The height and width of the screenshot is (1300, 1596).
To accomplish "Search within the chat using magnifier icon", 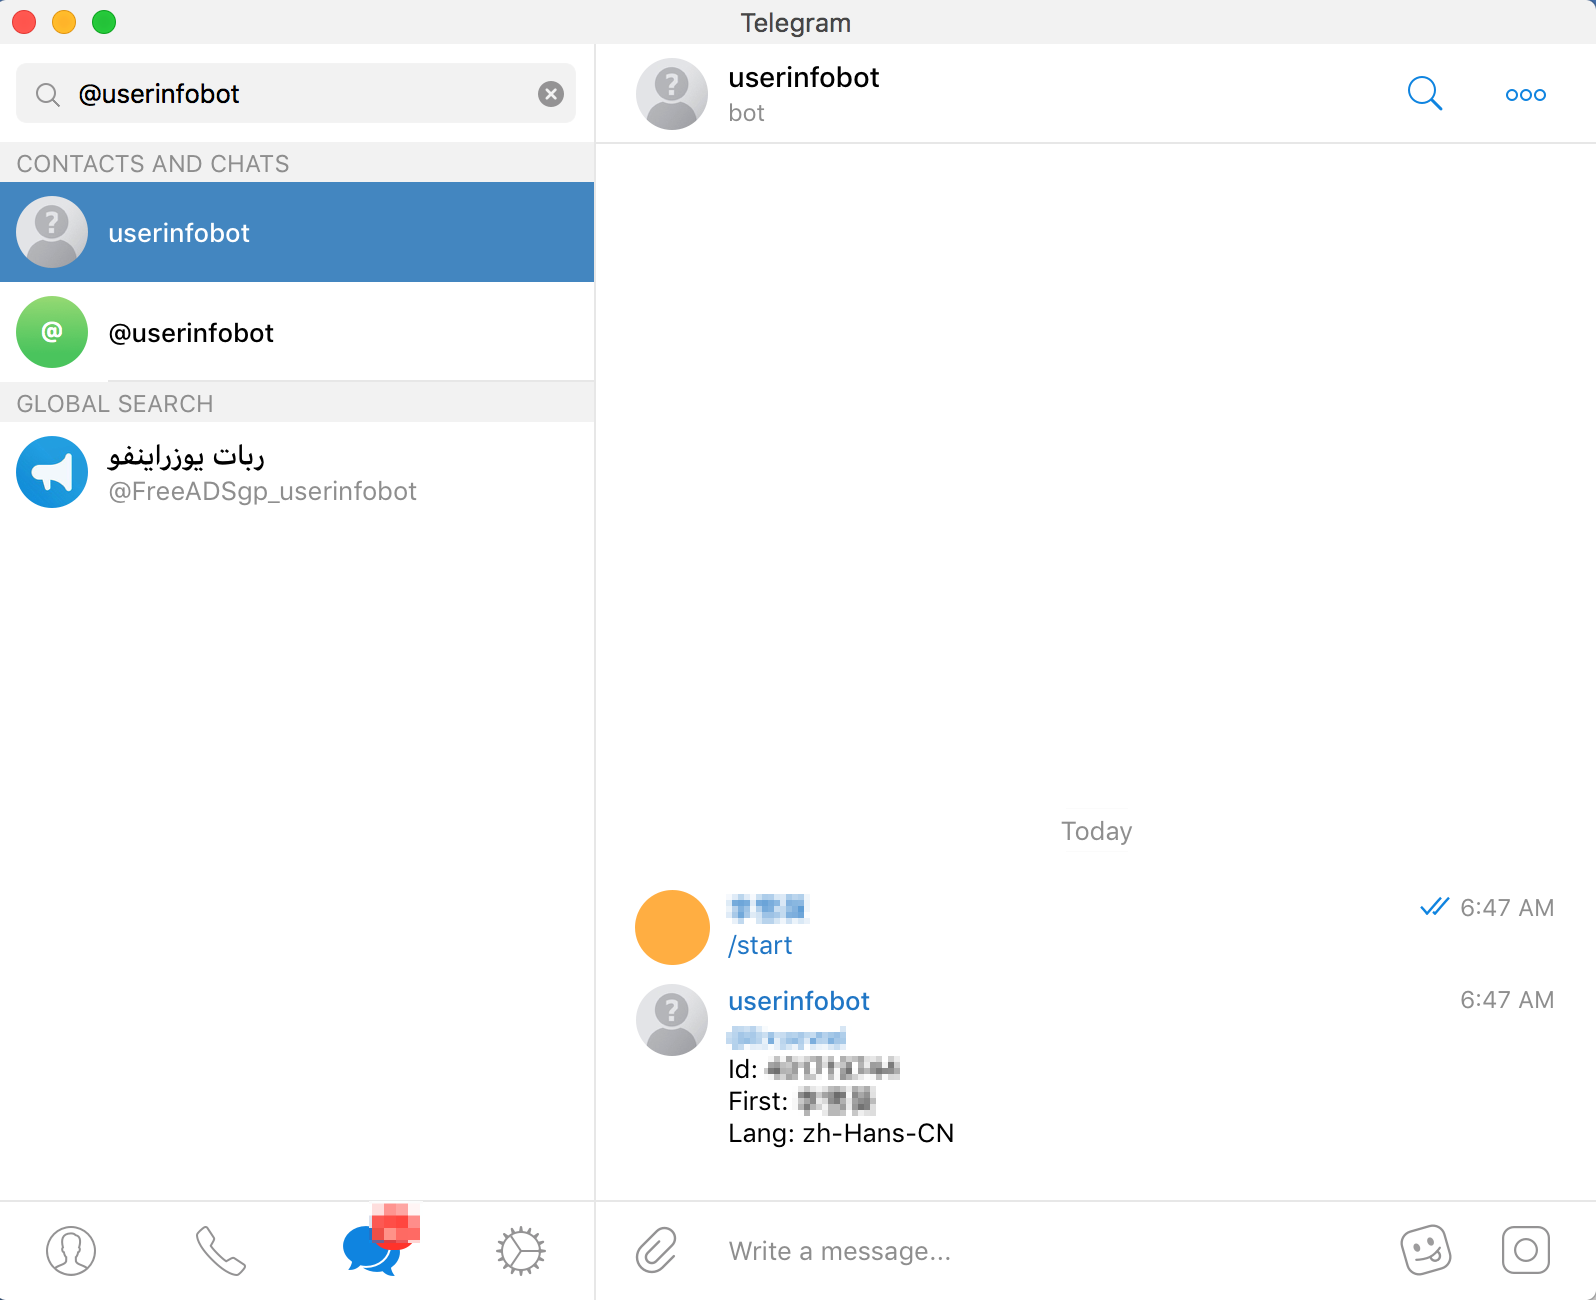I will pyautogui.click(x=1425, y=94).
